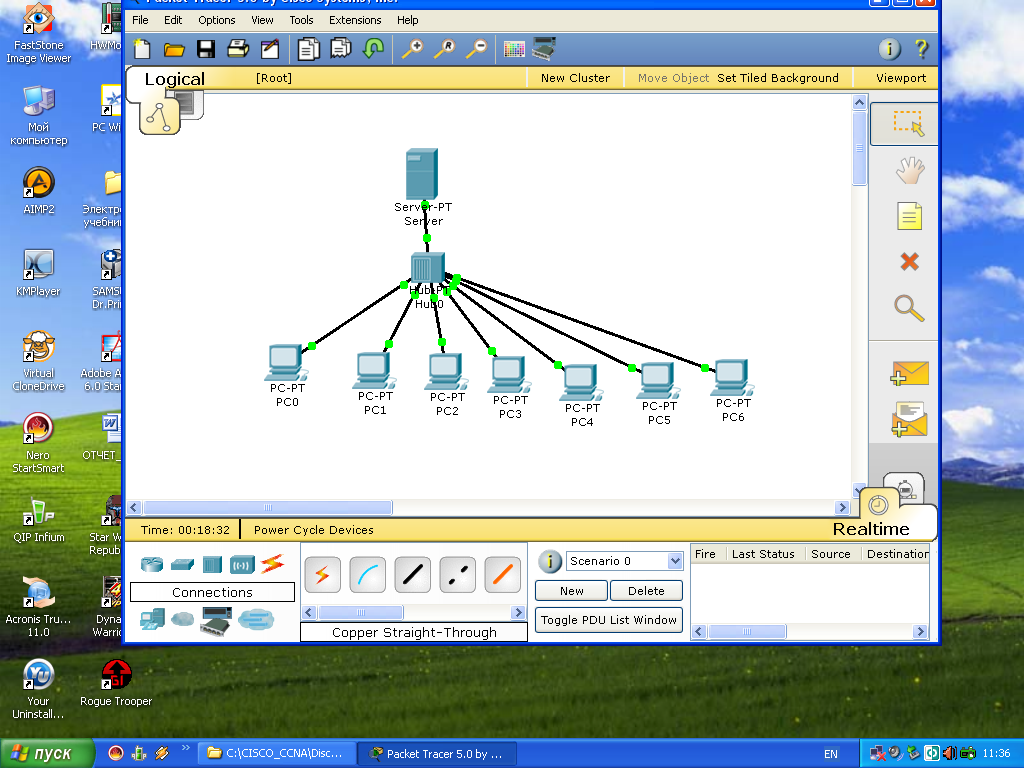Pick the Console cable connection icon
1024x768 pixels.
click(368, 575)
